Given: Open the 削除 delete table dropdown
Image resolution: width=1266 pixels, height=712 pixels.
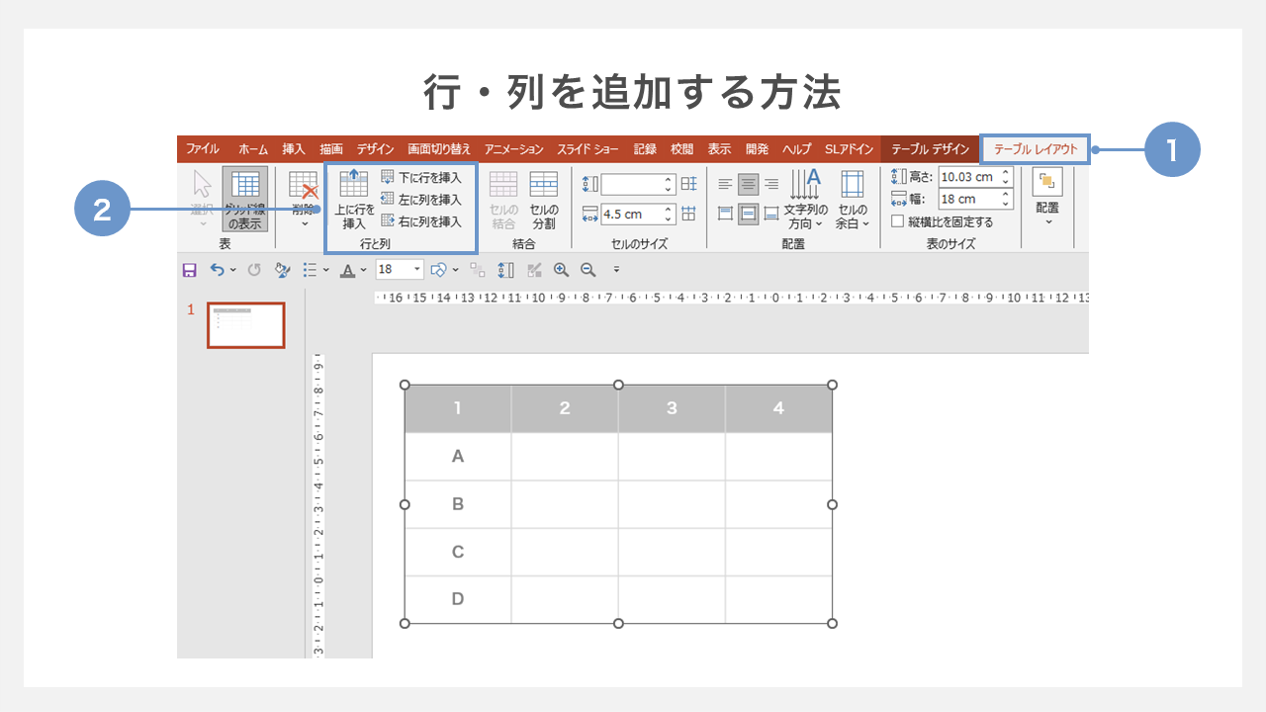Looking at the screenshot, I should click(x=303, y=199).
